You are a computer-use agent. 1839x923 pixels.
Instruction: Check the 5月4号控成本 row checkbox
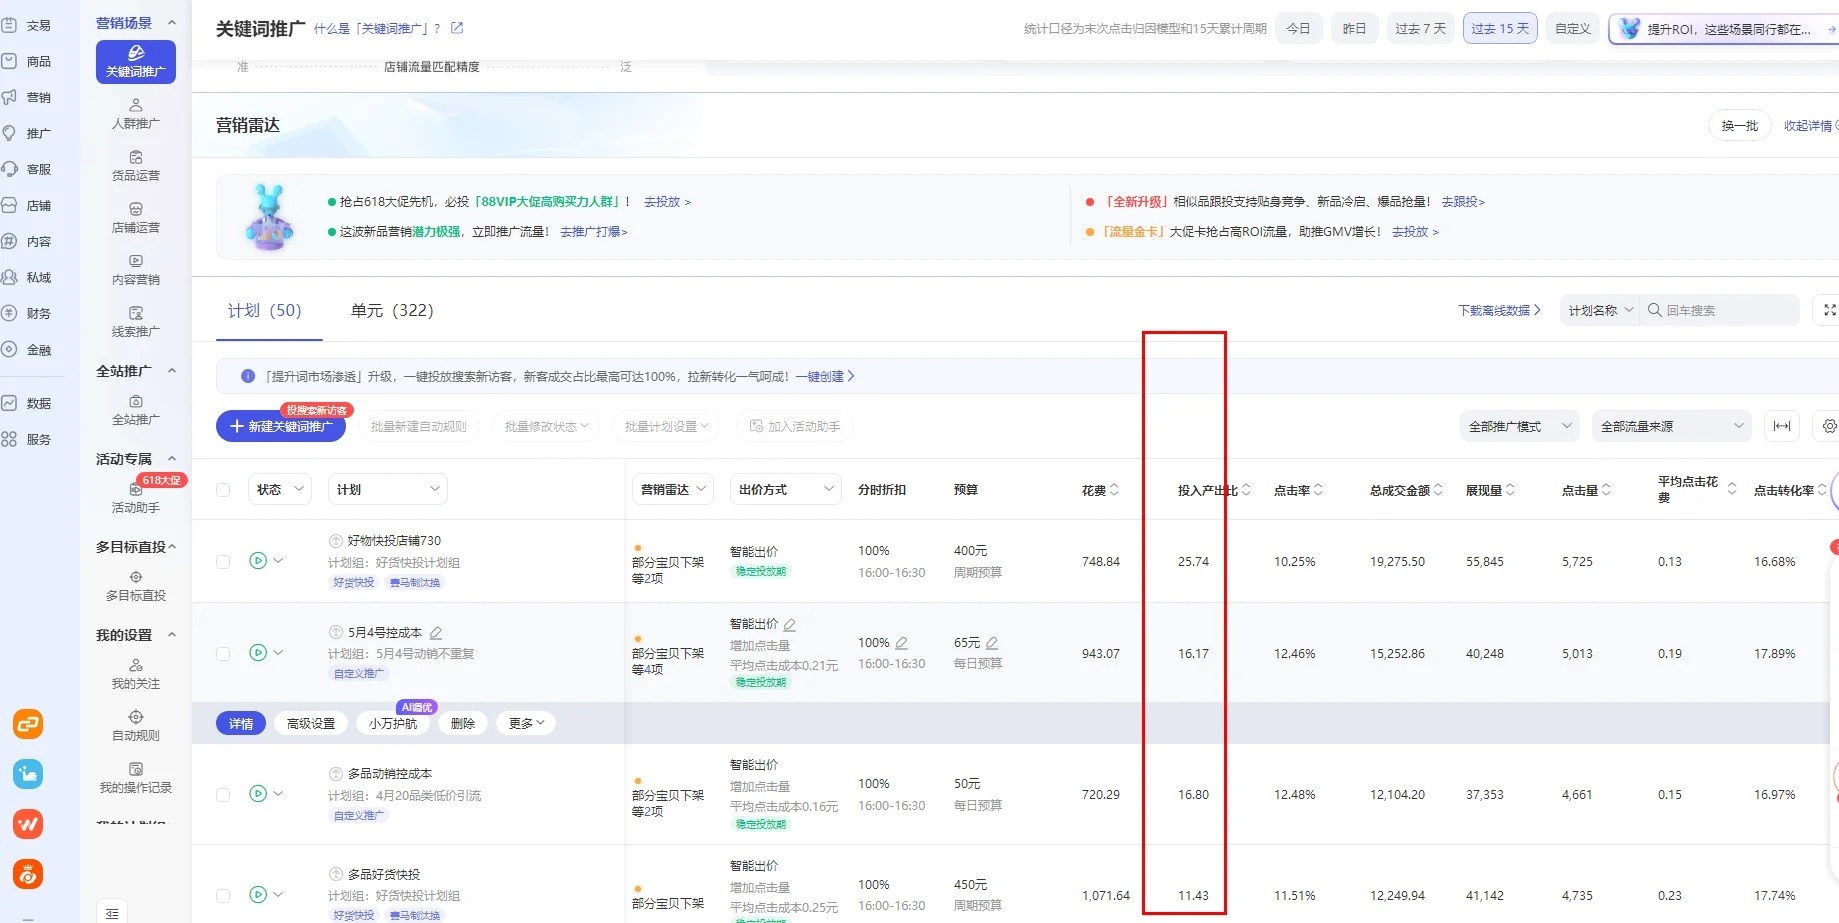pos(223,654)
